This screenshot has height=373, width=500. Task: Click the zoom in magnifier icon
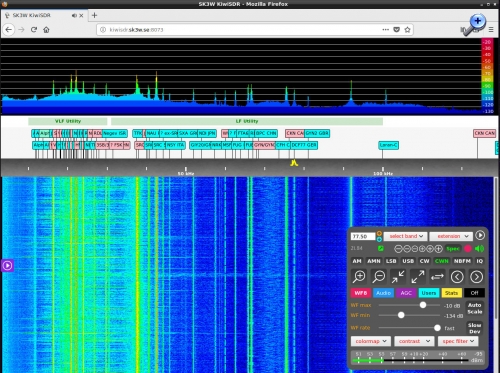click(359, 277)
